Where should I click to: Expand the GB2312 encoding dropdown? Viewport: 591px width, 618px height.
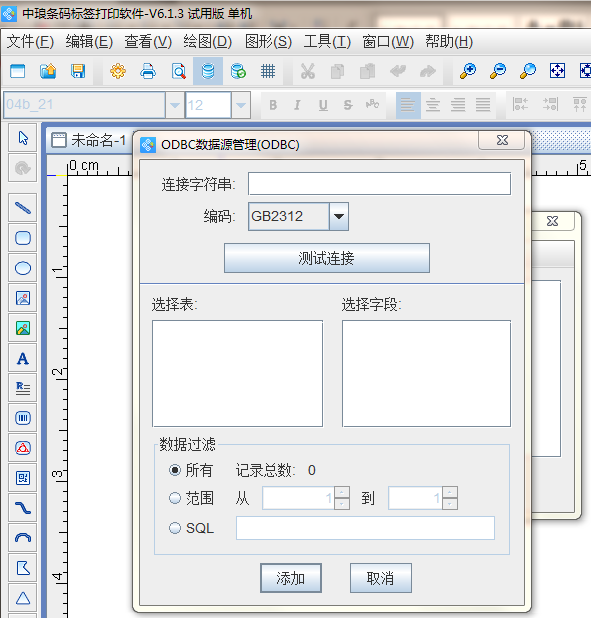click(x=339, y=216)
